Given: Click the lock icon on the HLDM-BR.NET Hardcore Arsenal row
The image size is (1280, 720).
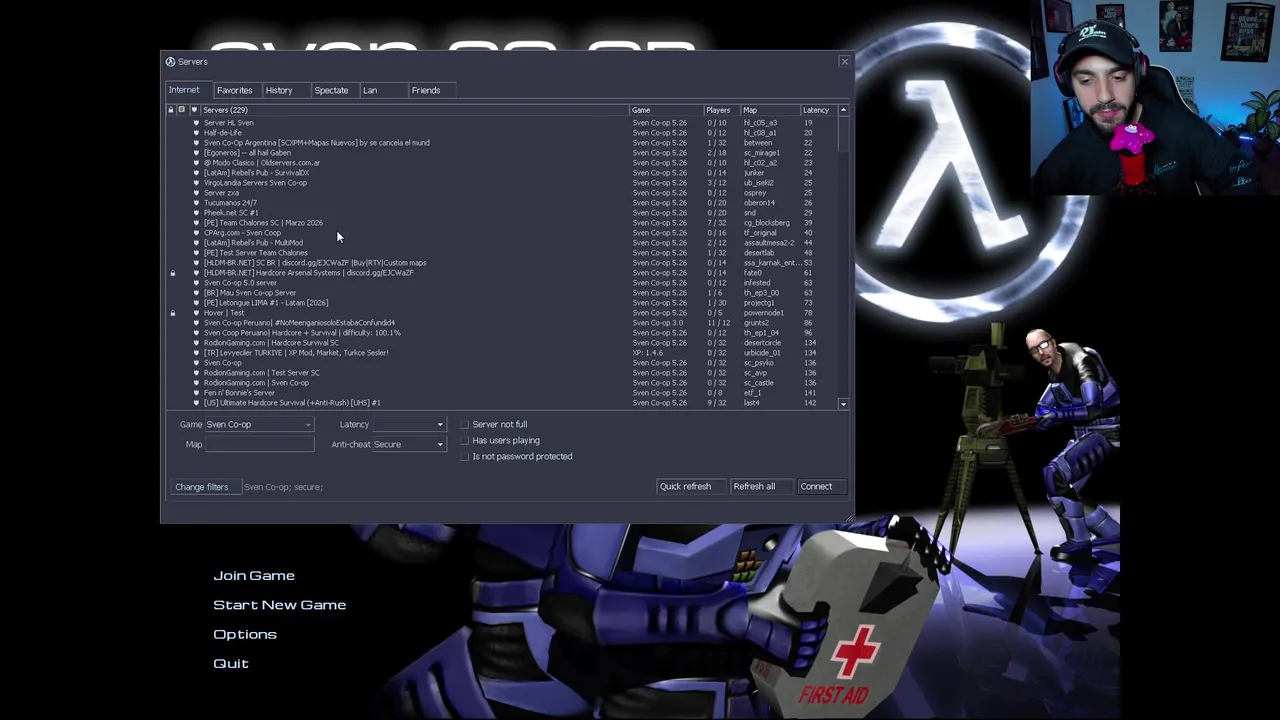Looking at the screenshot, I should click(x=172, y=273).
